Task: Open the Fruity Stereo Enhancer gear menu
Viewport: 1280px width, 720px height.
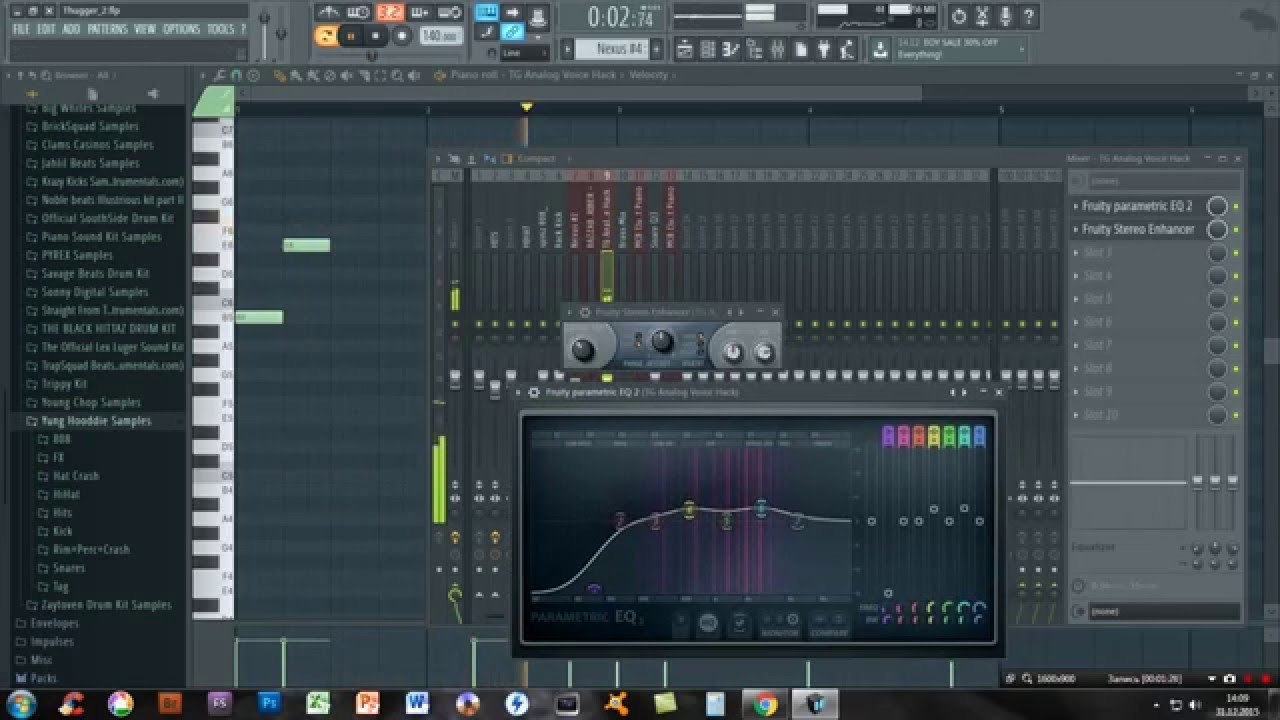Action: point(585,312)
